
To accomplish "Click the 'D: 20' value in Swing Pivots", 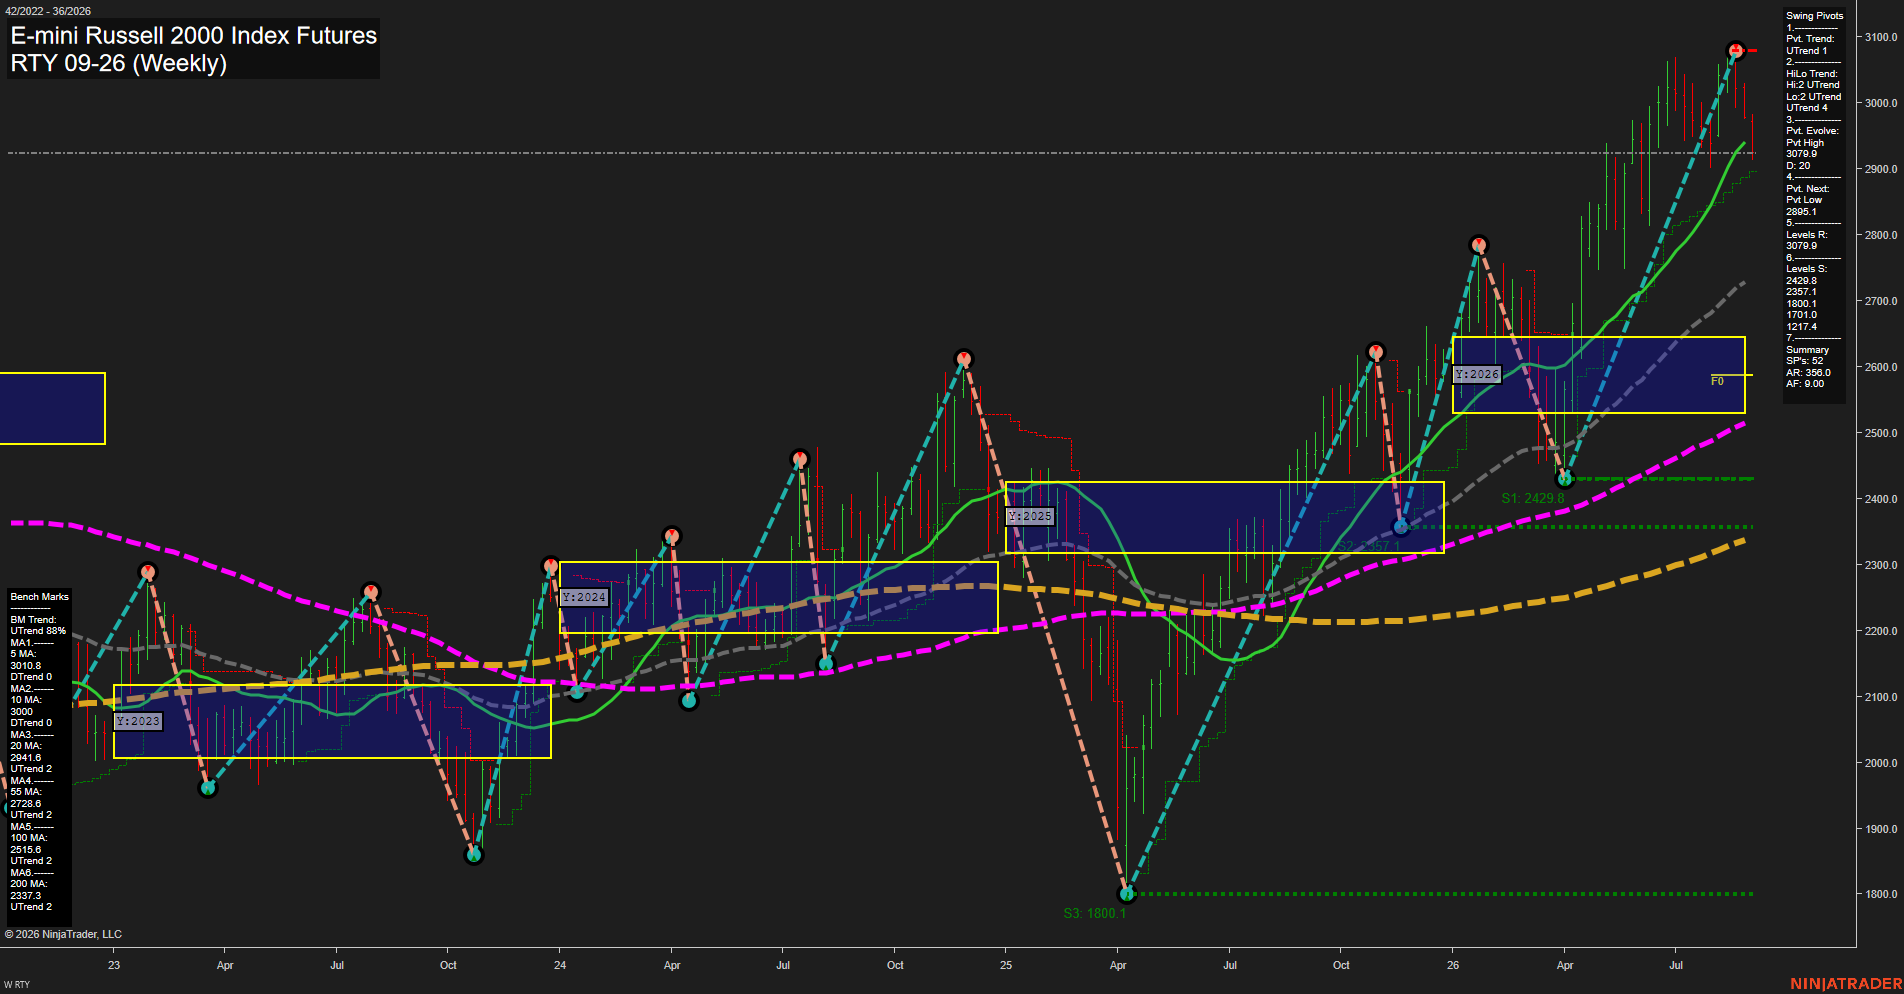I will pyautogui.click(x=1798, y=166).
